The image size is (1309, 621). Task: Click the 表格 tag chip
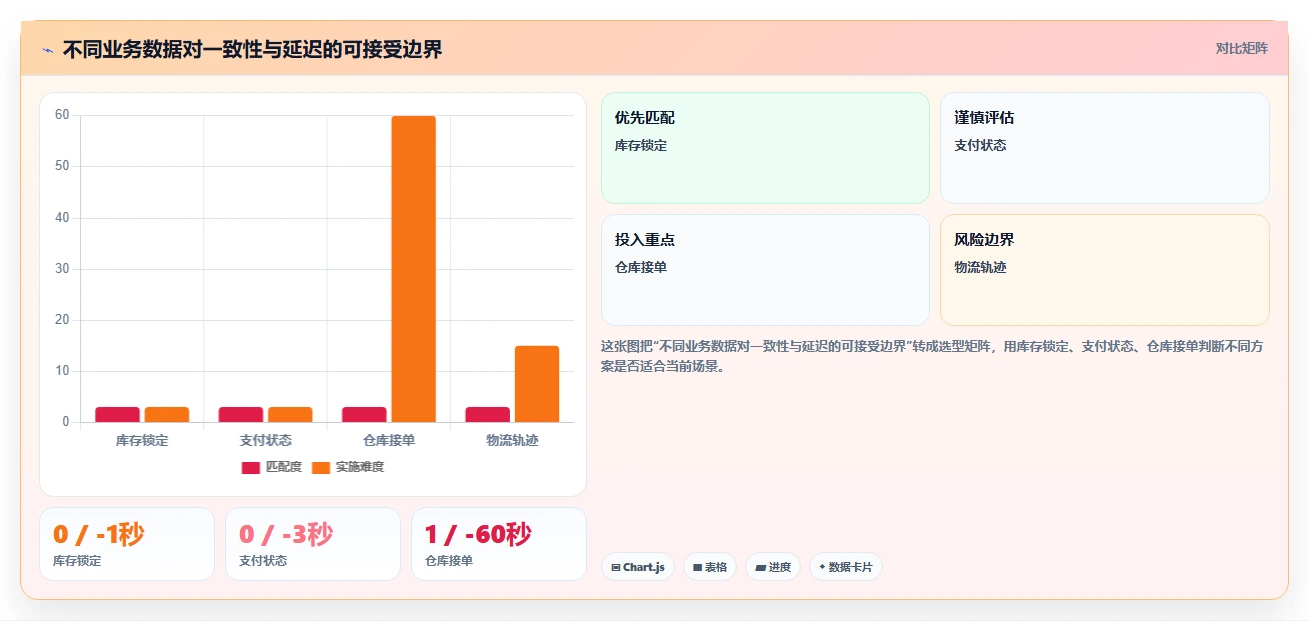click(x=710, y=567)
